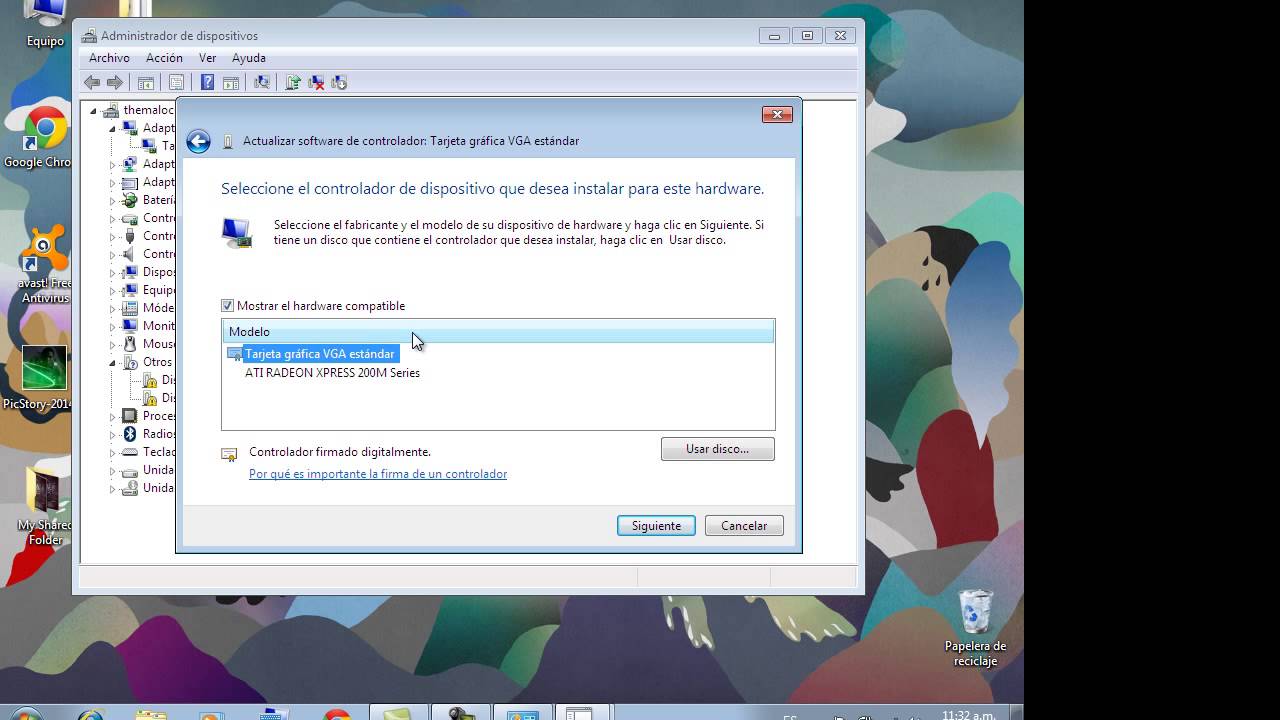This screenshot has width=1280, height=720.
Task: Open the Equipo desktop icon
Action: [x=45, y=24]
